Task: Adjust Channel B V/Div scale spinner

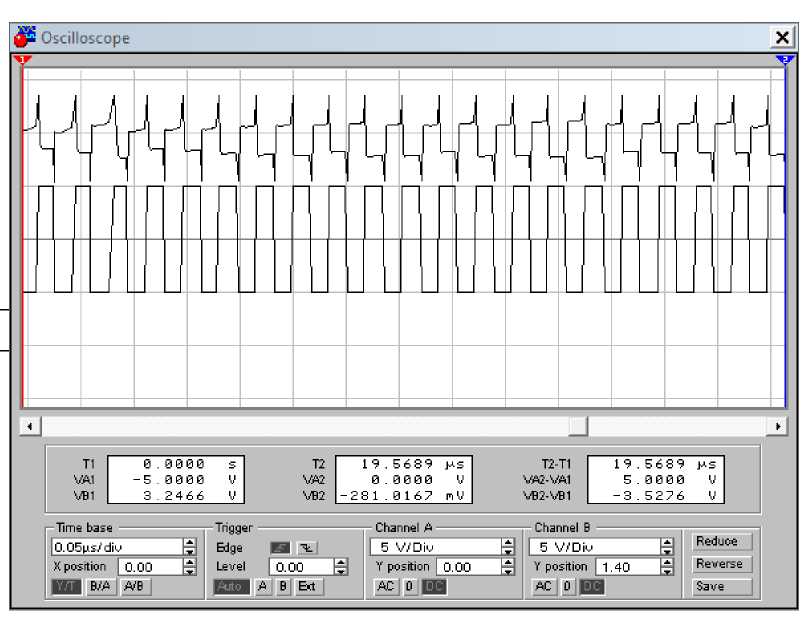Action: [x=667, y=548]
